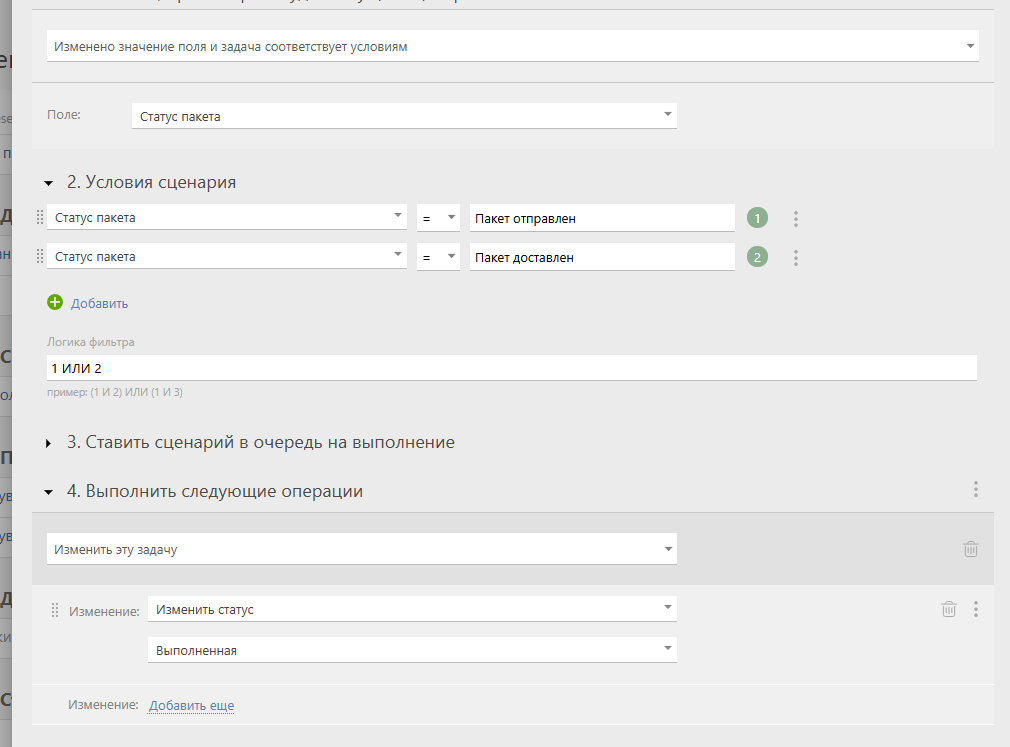Grab the drag handle of the first condition
The image size is (1010, 747).
[x=40, y=217]
